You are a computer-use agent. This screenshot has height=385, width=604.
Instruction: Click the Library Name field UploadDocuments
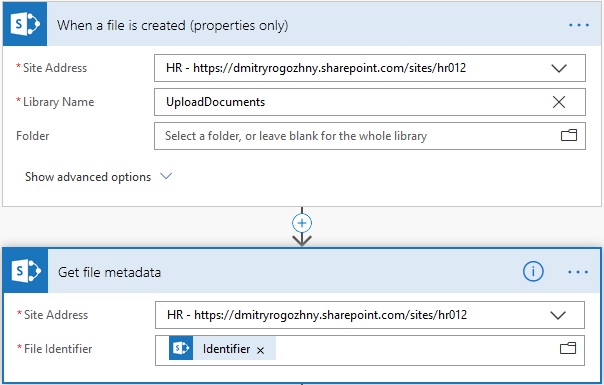coord(370,102)
